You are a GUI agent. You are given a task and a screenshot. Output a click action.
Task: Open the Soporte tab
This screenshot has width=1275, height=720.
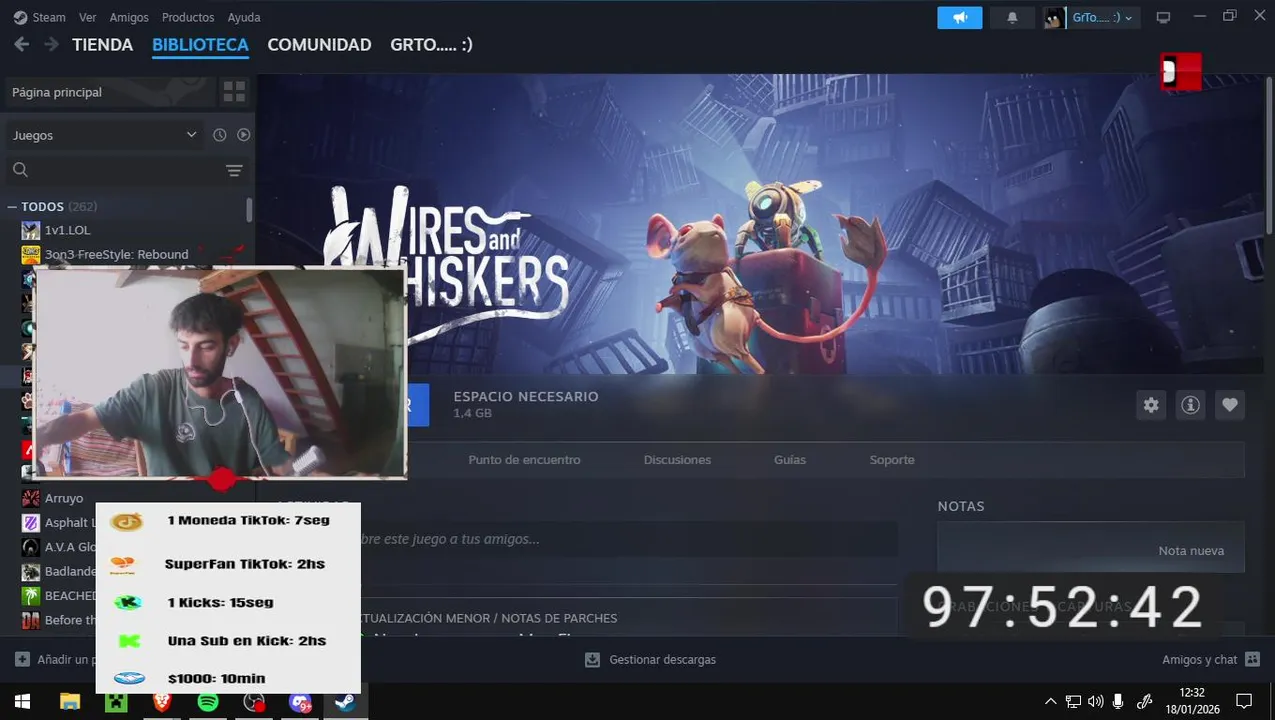[892, 460]
